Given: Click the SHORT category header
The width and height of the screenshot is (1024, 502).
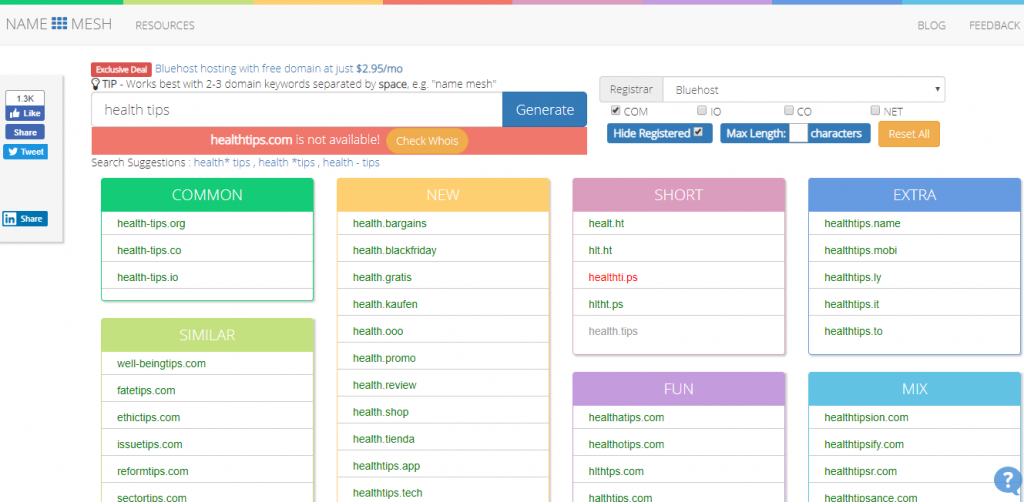Looking at the screenshot, I should (679, 195).
